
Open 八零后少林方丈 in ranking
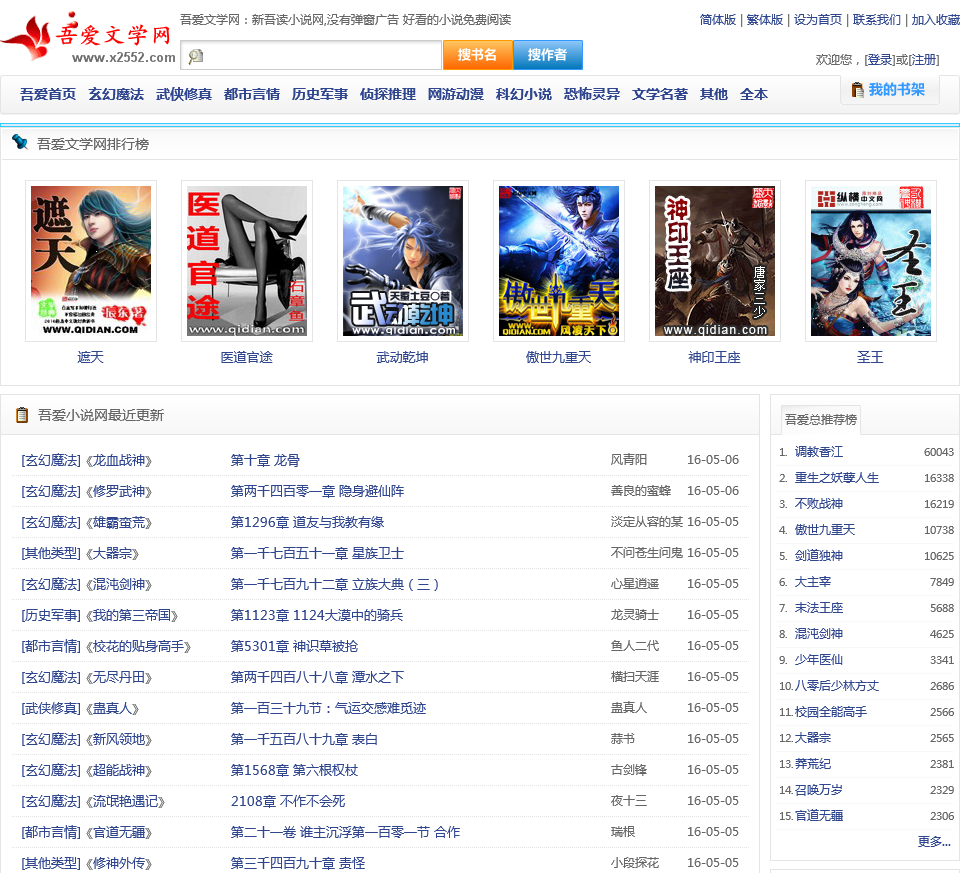(x=836, y=686)
